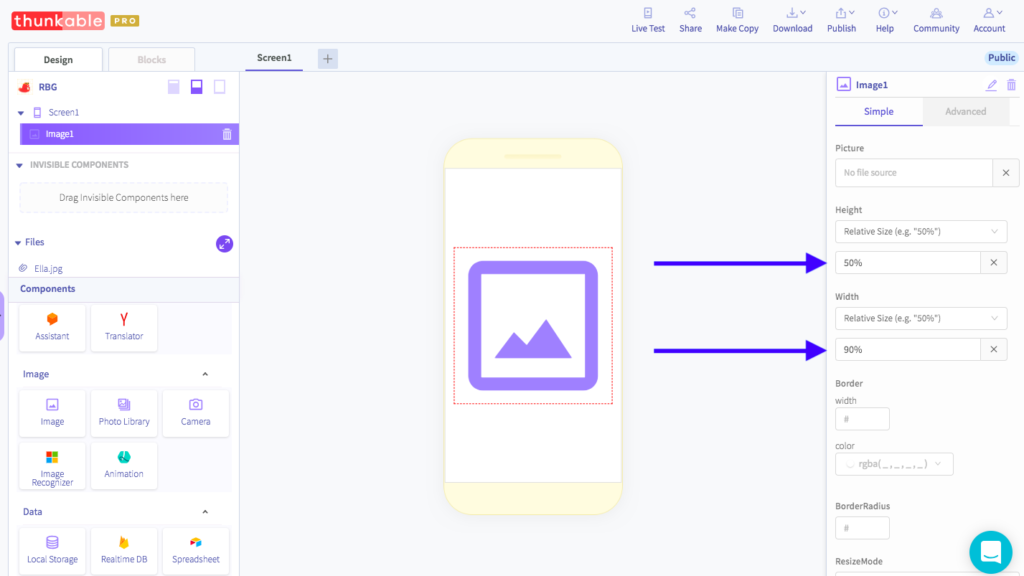The height and width of the screenshot is (576, 1024).
Task: Open the Help menu
Action: tap(885, 20)
